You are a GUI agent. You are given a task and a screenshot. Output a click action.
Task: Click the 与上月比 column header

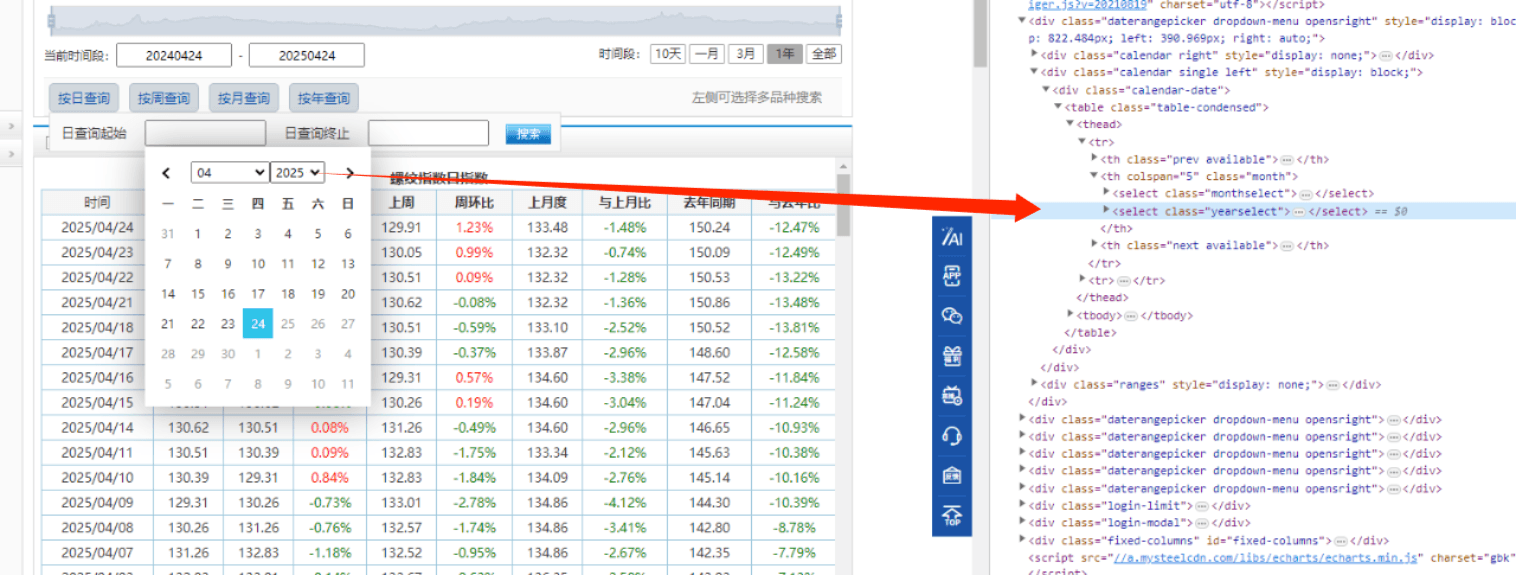tap(623, 202)
